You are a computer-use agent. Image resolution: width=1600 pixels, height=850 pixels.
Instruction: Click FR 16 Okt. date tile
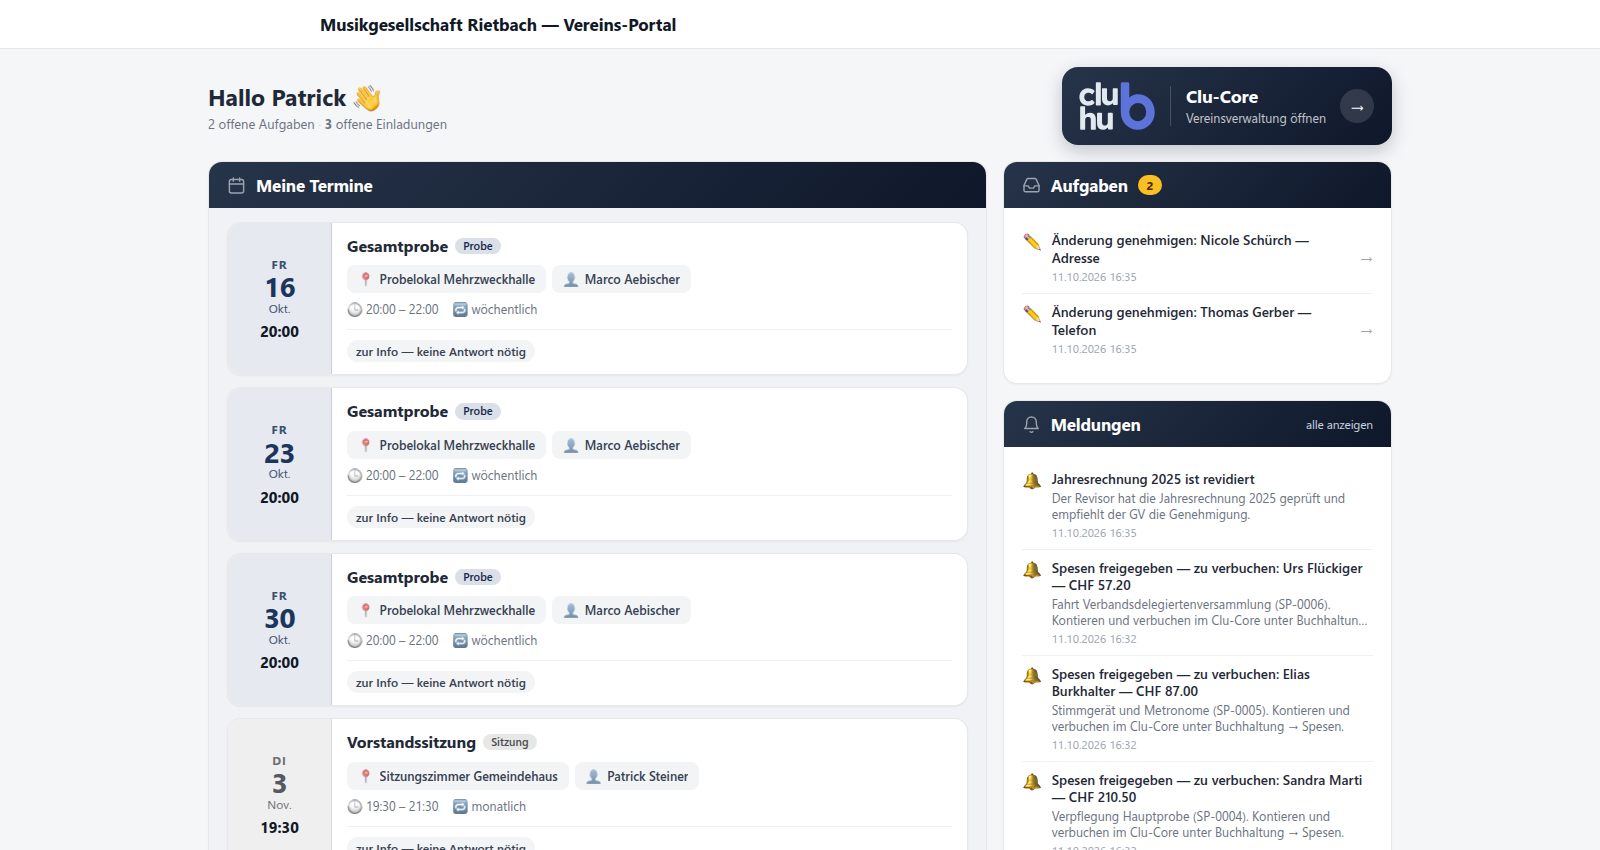[x=280, y=299]
